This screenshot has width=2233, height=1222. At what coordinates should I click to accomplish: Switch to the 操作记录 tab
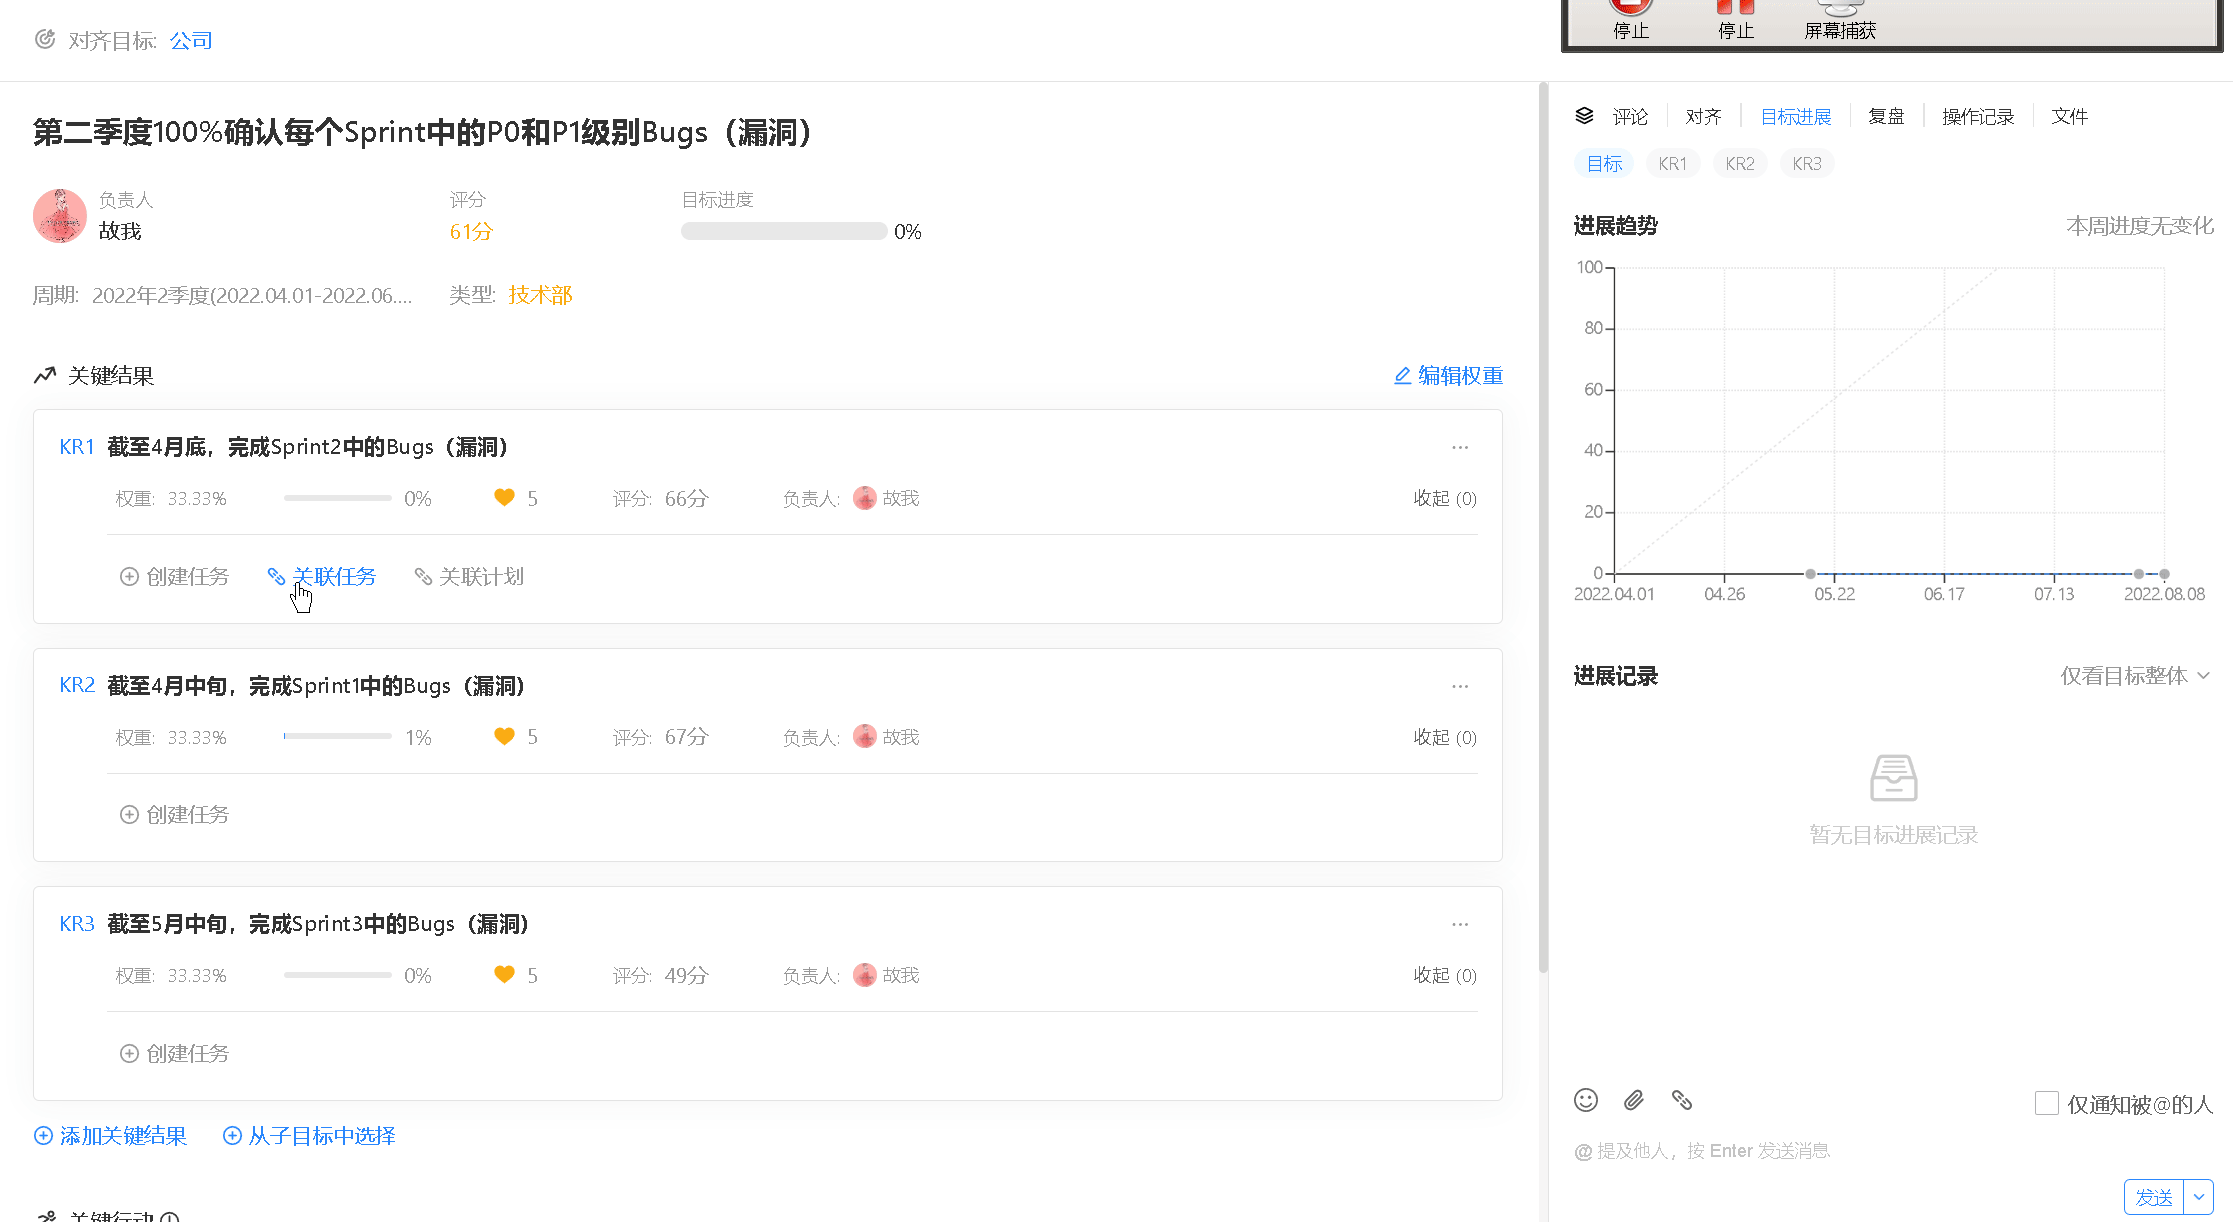[1977, 117]
